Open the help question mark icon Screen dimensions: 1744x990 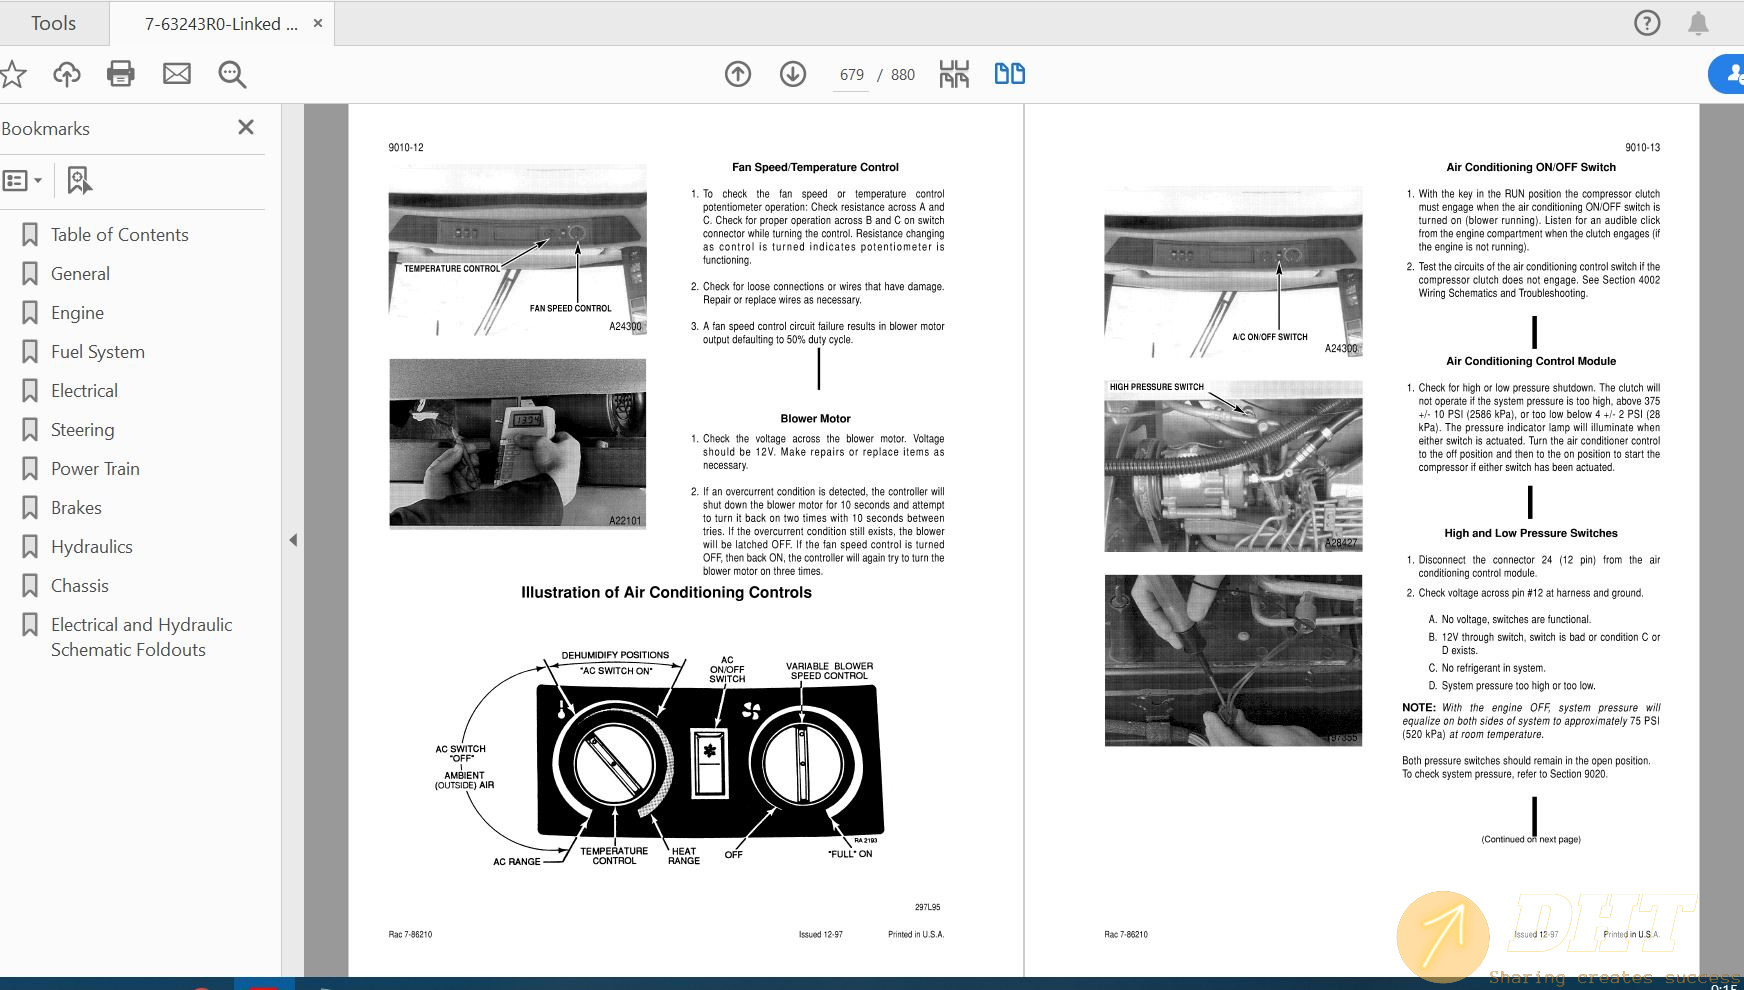coord(1647,23)
